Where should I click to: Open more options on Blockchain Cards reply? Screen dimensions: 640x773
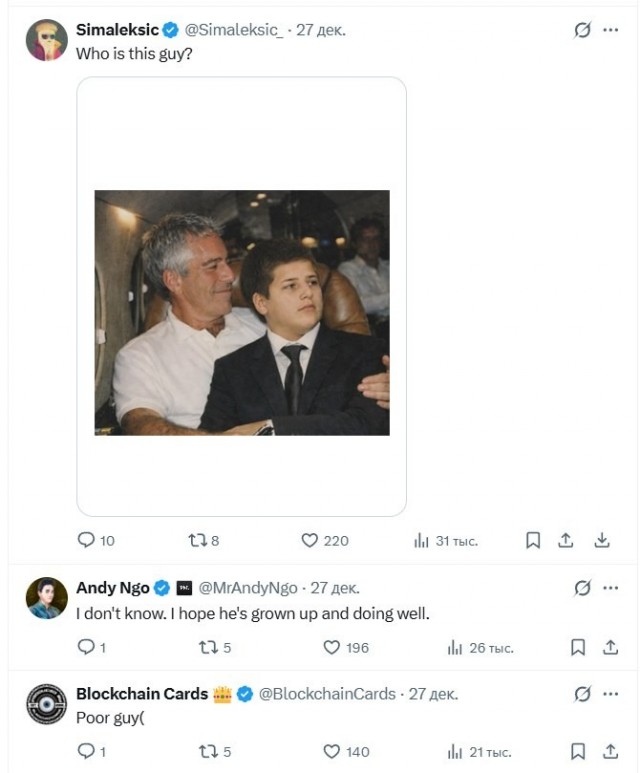click(610, 693)
